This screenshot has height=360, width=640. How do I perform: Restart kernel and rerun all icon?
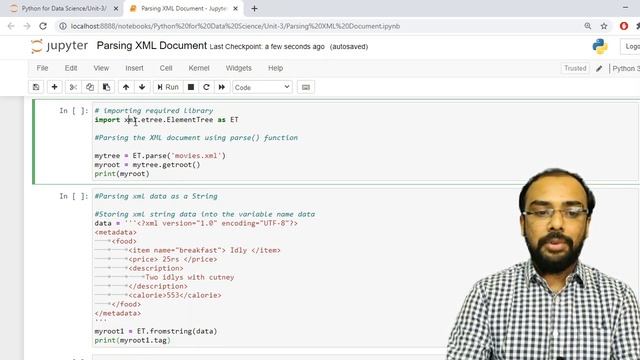click(x=222, y=87)
